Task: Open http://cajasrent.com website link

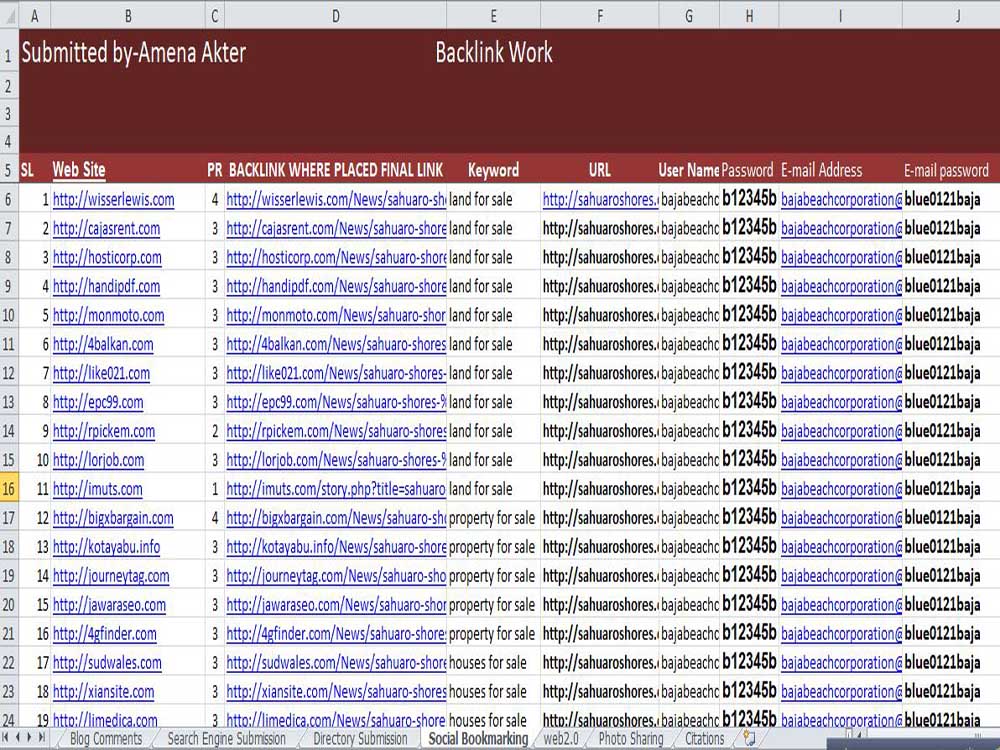Action: (106, 228)
